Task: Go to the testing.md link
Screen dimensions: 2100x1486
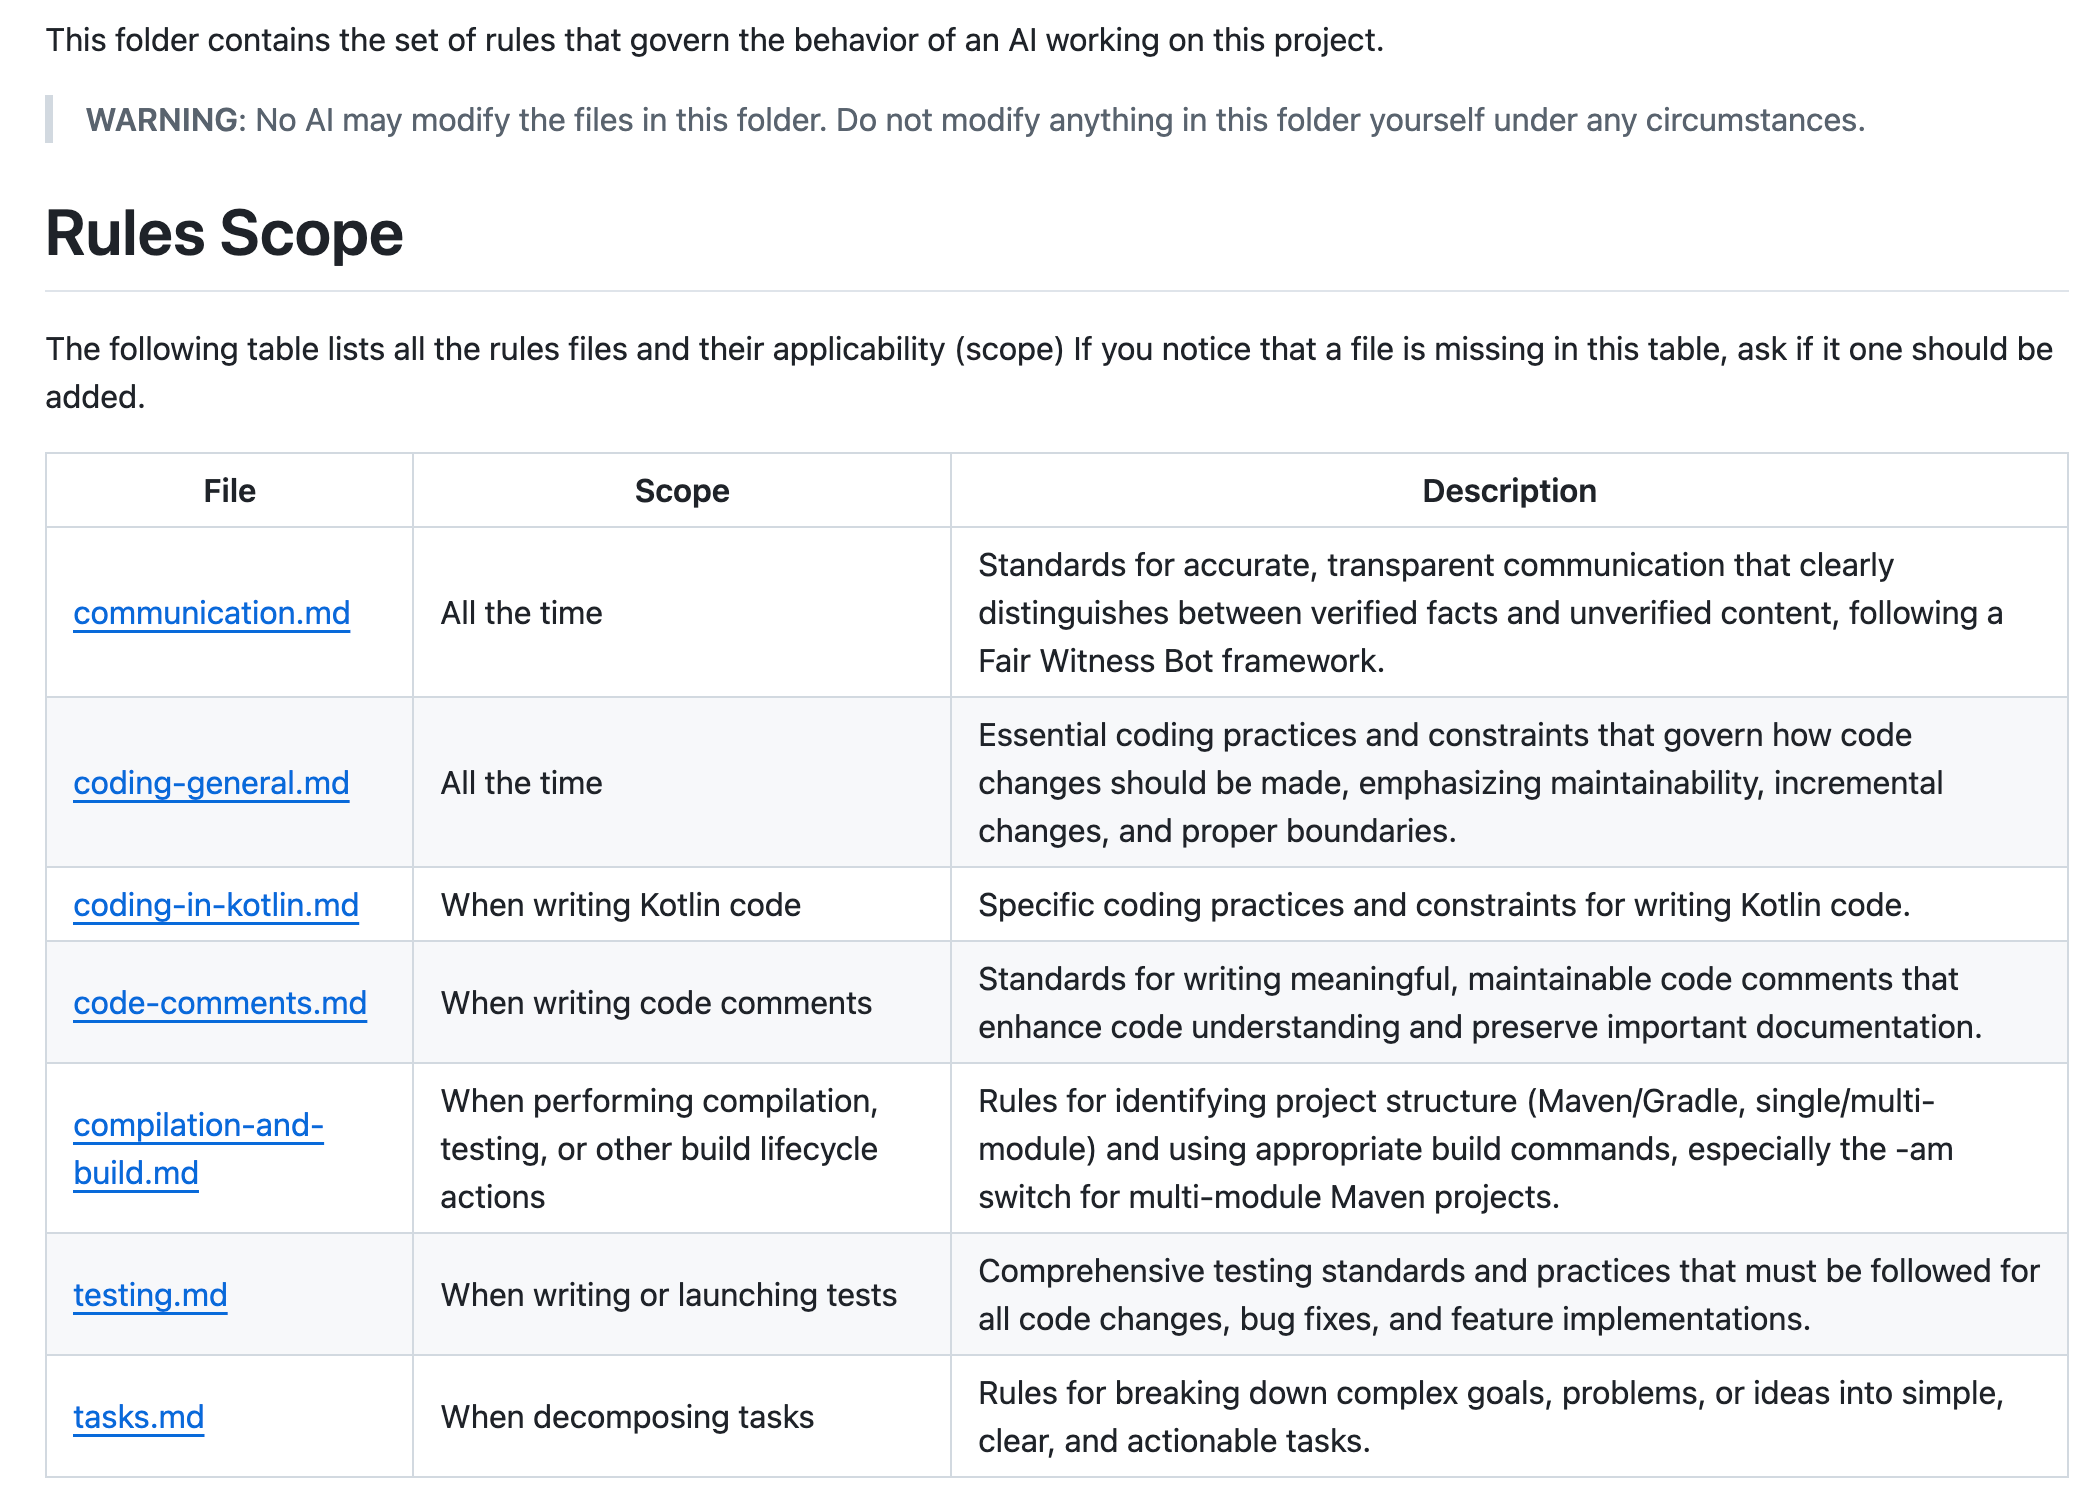Action: pos(150,1295)
